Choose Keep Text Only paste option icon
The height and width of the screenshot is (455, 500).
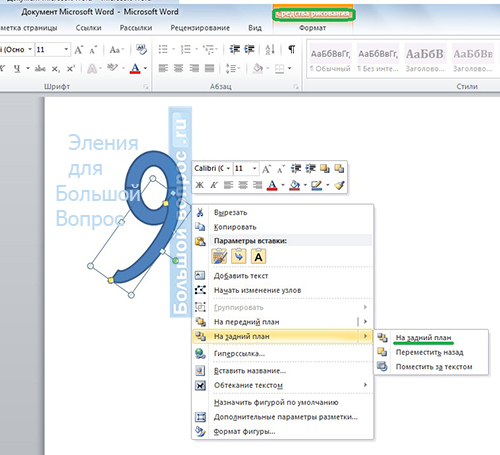[x=258, y=257]
